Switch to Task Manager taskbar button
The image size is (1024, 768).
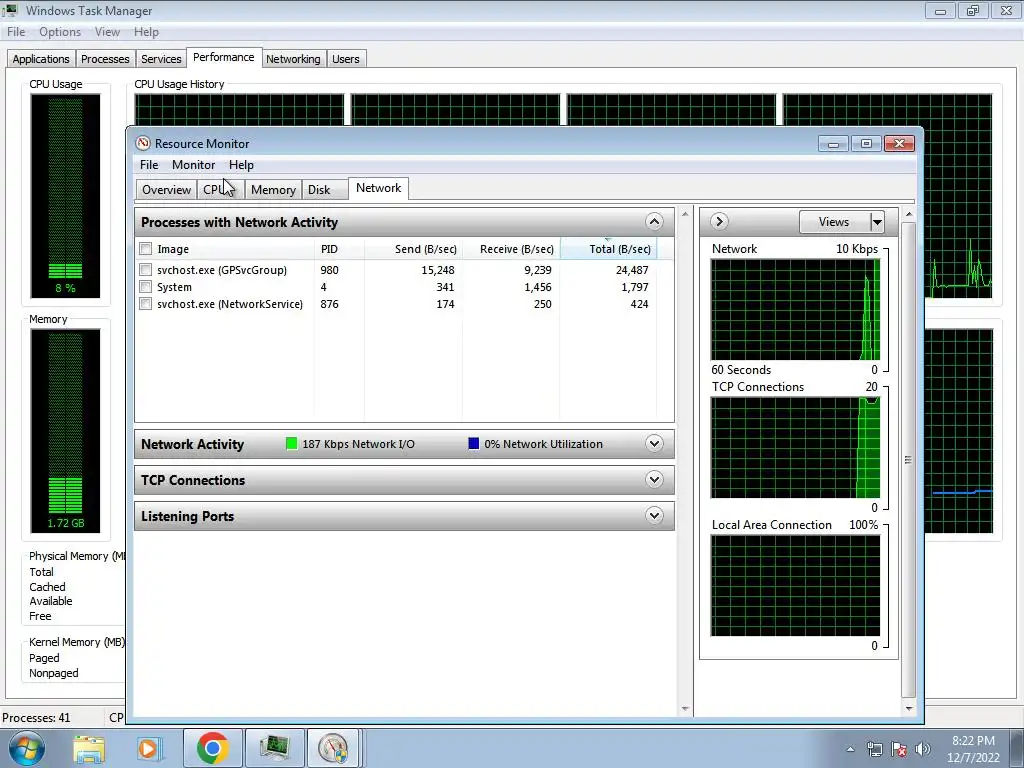275,748
